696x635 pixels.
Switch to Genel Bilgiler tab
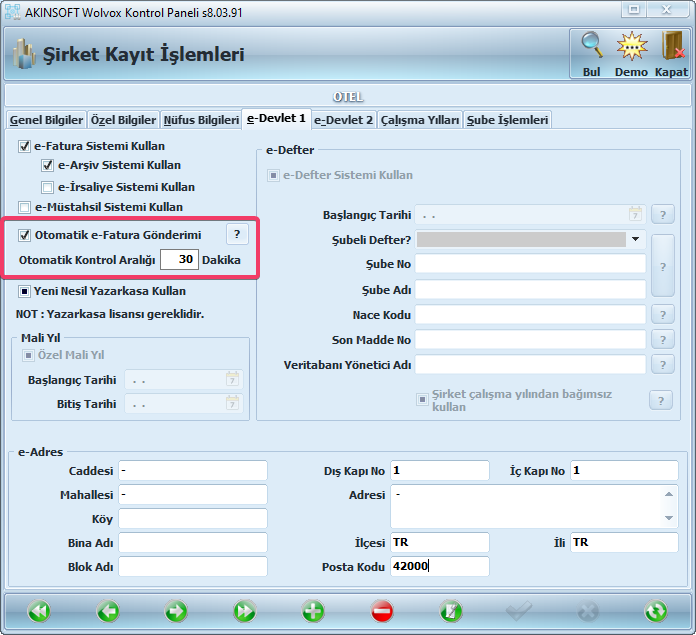[x=46, y=120]
